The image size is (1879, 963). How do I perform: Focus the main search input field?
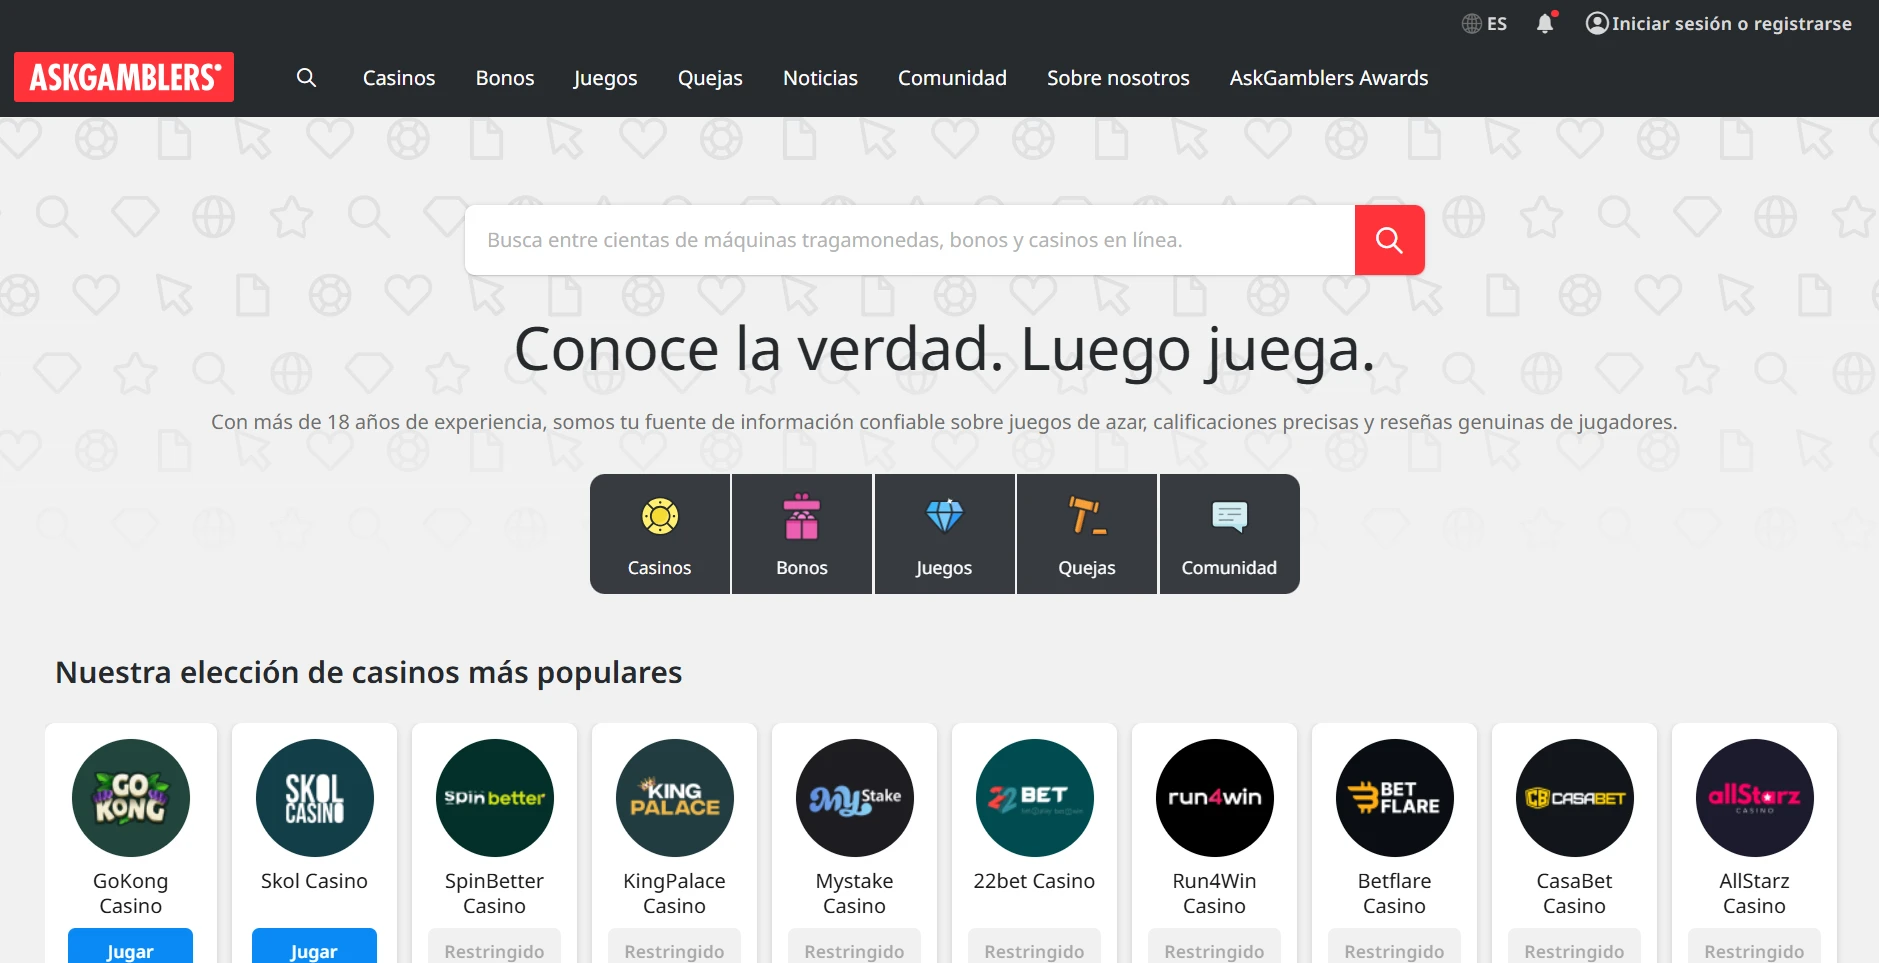910,240
